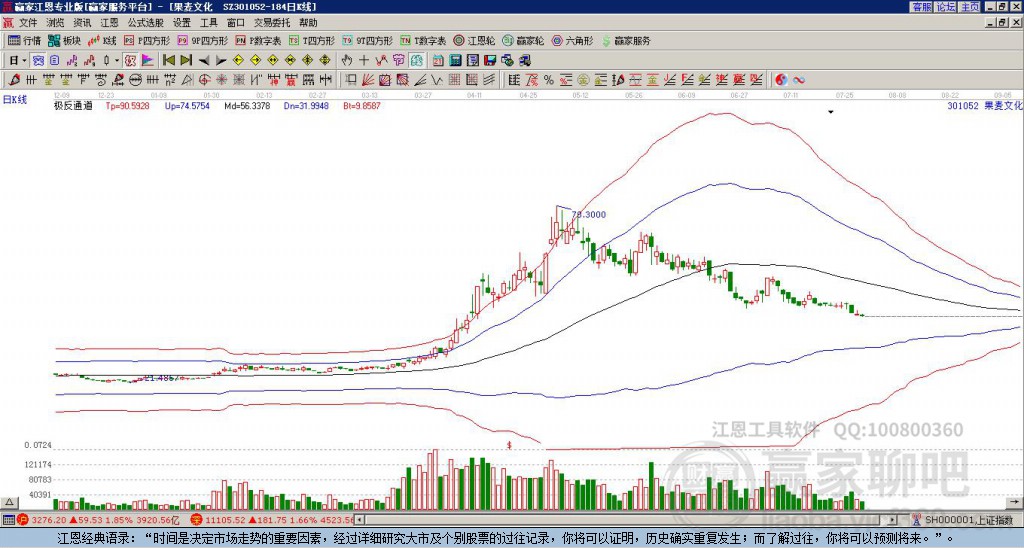Step chart left with black left arrow

pyautogui.click(x=204, y=61)
